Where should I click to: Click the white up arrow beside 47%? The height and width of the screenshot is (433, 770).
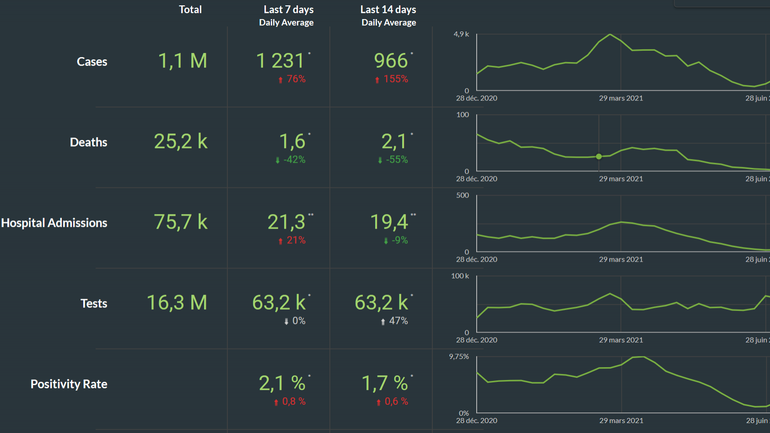point(381,321)
